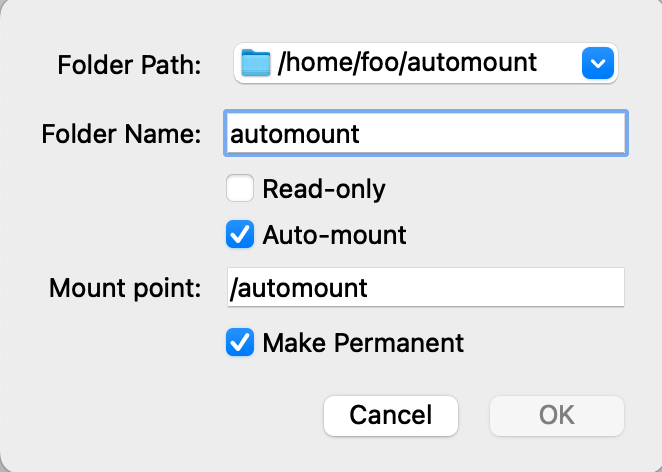
Task: Click the "Folder Path:" label
Action: click(129, 66)
